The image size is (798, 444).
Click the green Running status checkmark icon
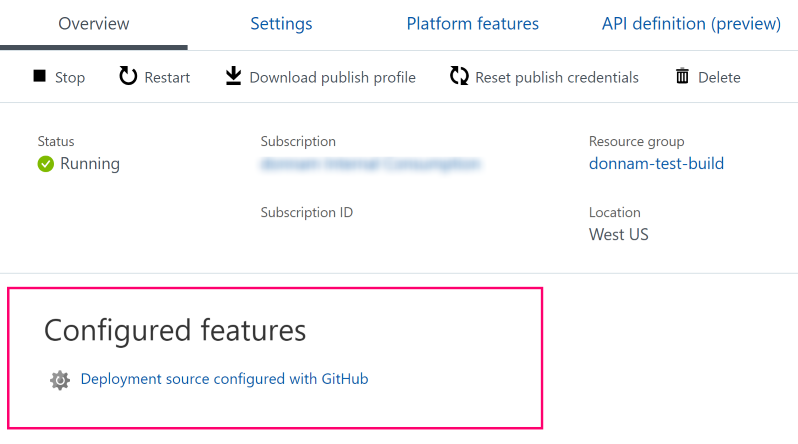[x=45, y=164]
